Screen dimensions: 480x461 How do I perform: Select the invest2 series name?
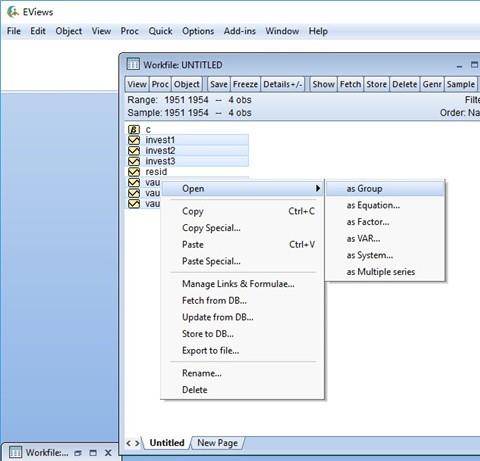[160, 151]
